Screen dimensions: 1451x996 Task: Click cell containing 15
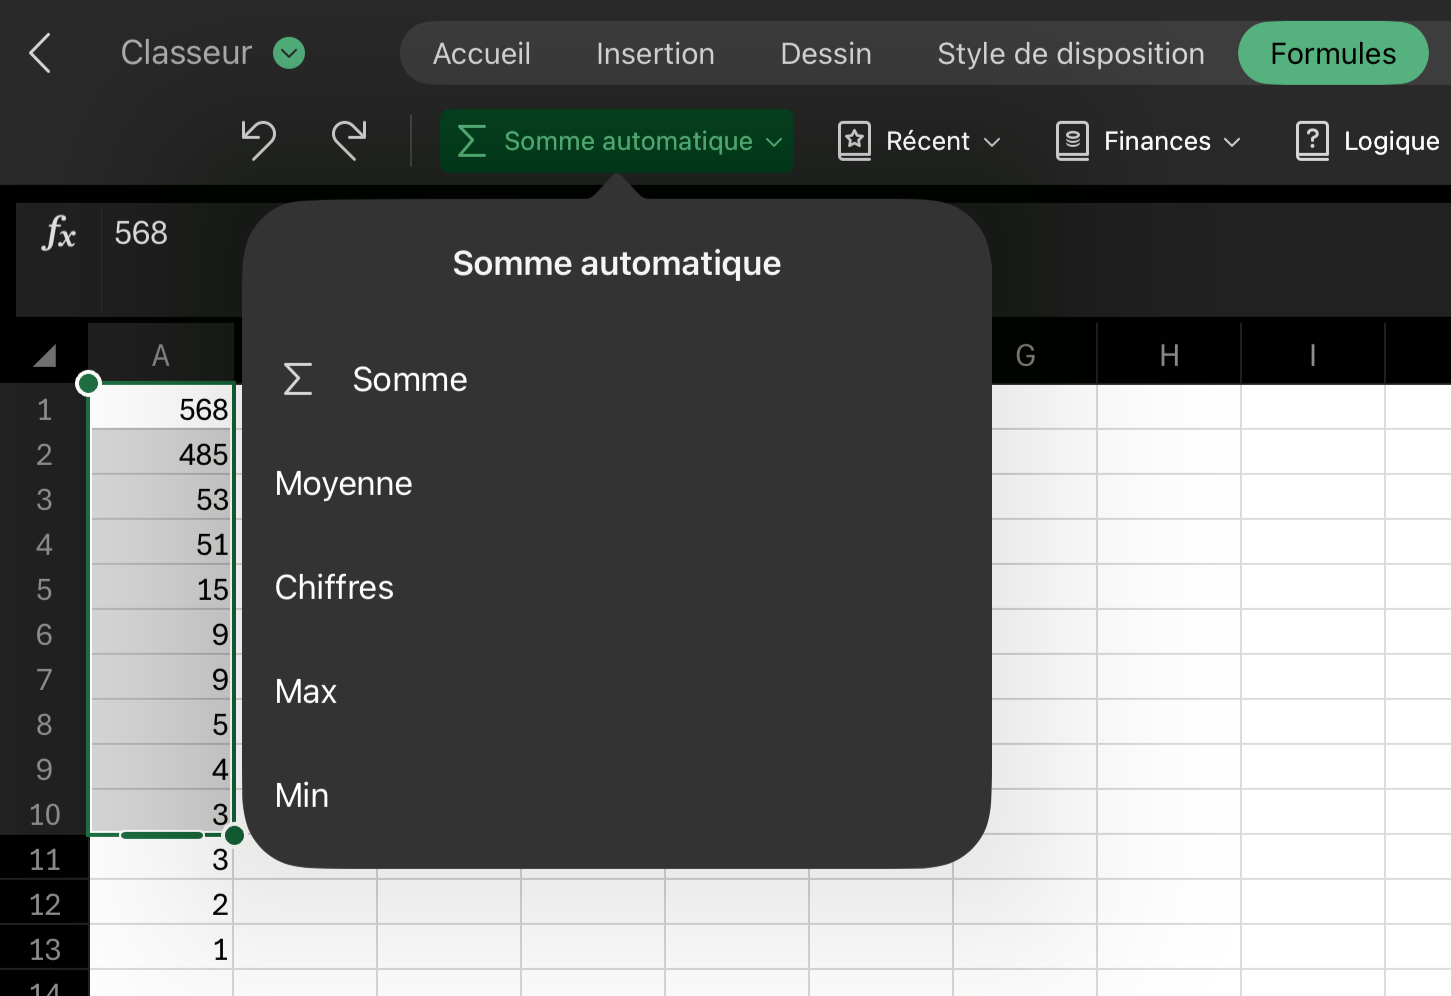pyautogui.click(x=162, y=589)
